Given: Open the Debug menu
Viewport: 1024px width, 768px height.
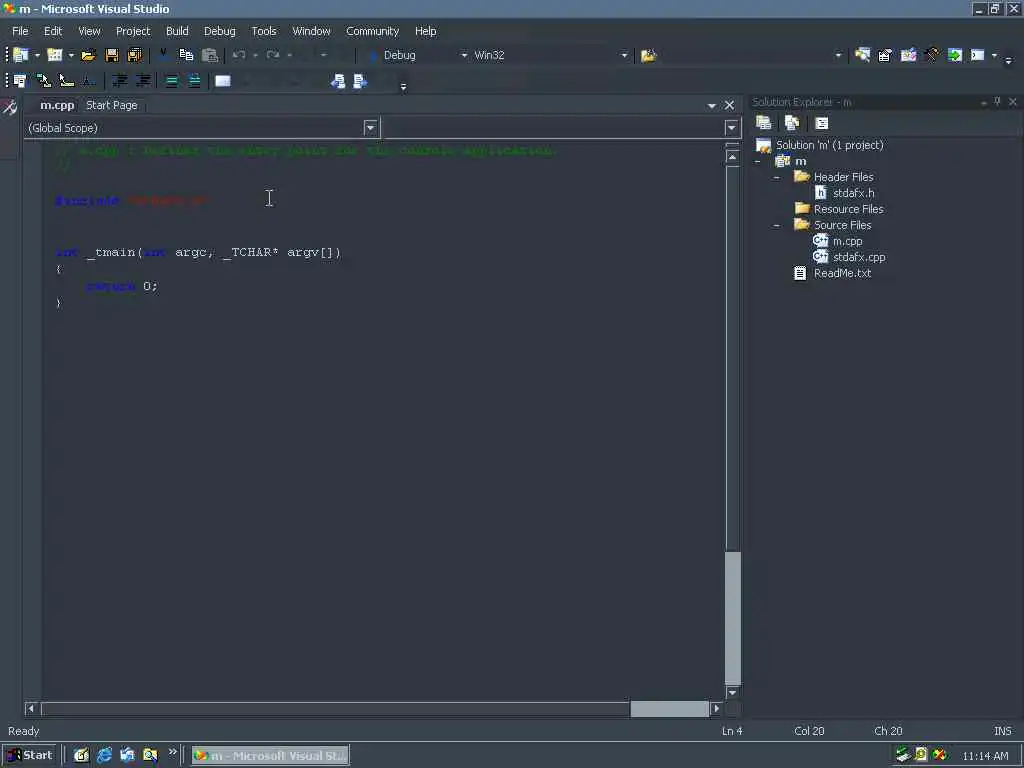Looking at the screenshot, I should tap(219, 31).
